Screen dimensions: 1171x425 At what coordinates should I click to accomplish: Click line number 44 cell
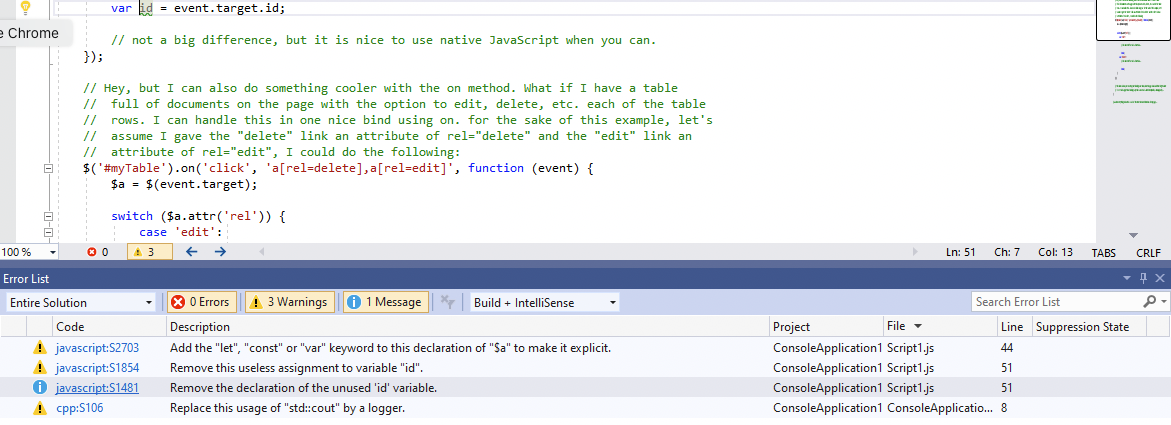coord(1006,347)
